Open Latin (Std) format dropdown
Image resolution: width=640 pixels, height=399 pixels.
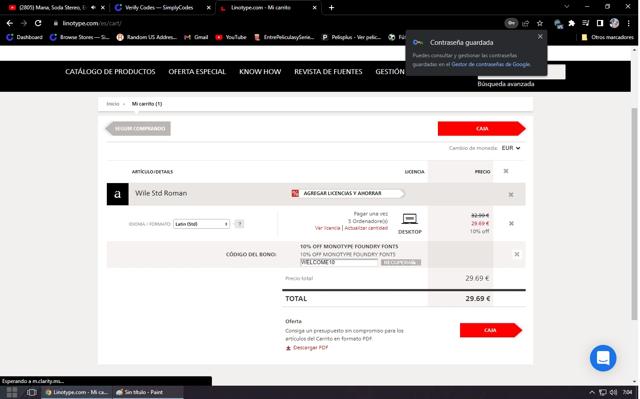(x=201, y=224)
